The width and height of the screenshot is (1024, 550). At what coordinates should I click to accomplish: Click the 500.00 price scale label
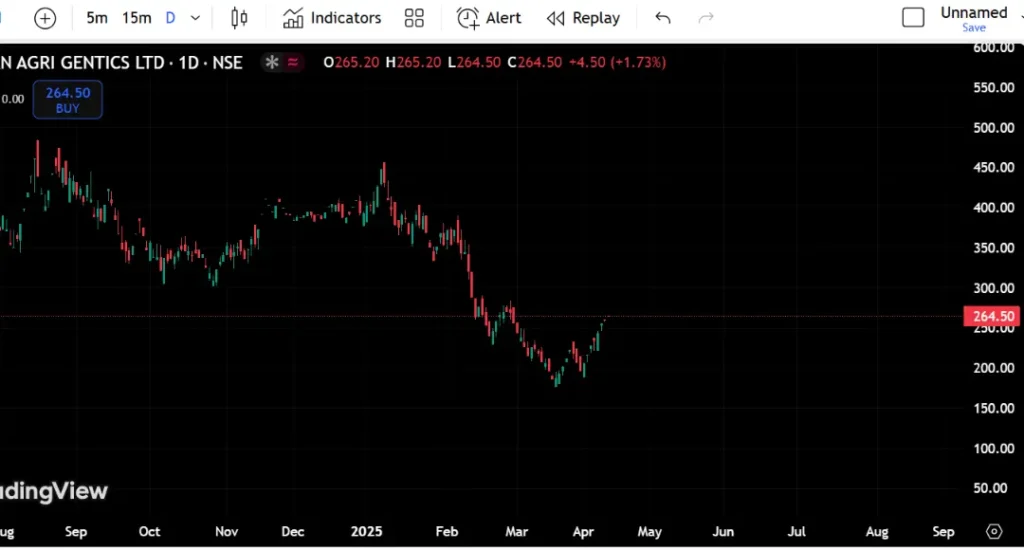pyautogui.click(x=993, y=127)
